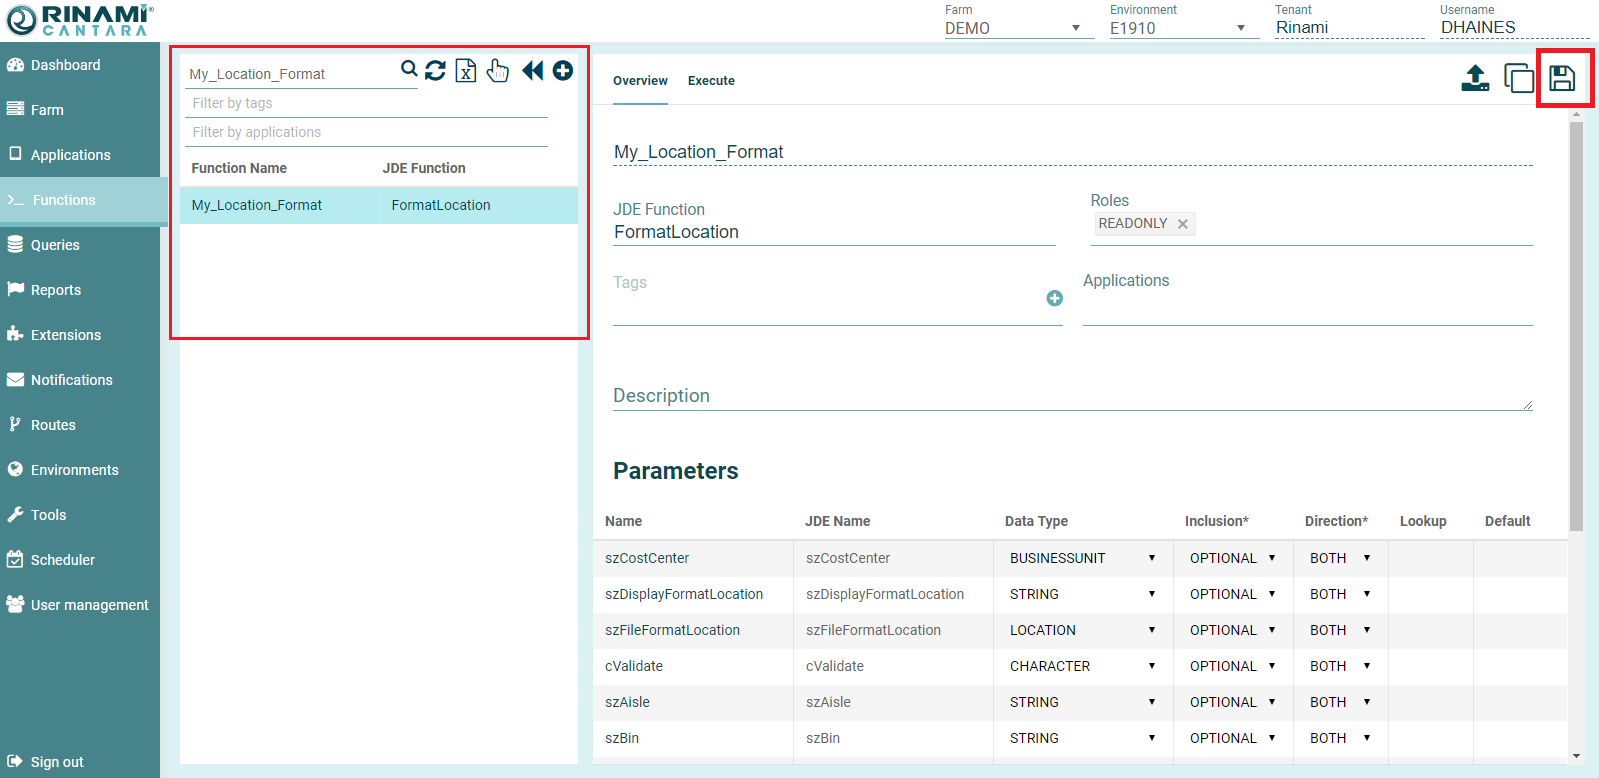
Task: Open Queries in the sidebar
Action: pyautogui.click(x=55, y=245)
